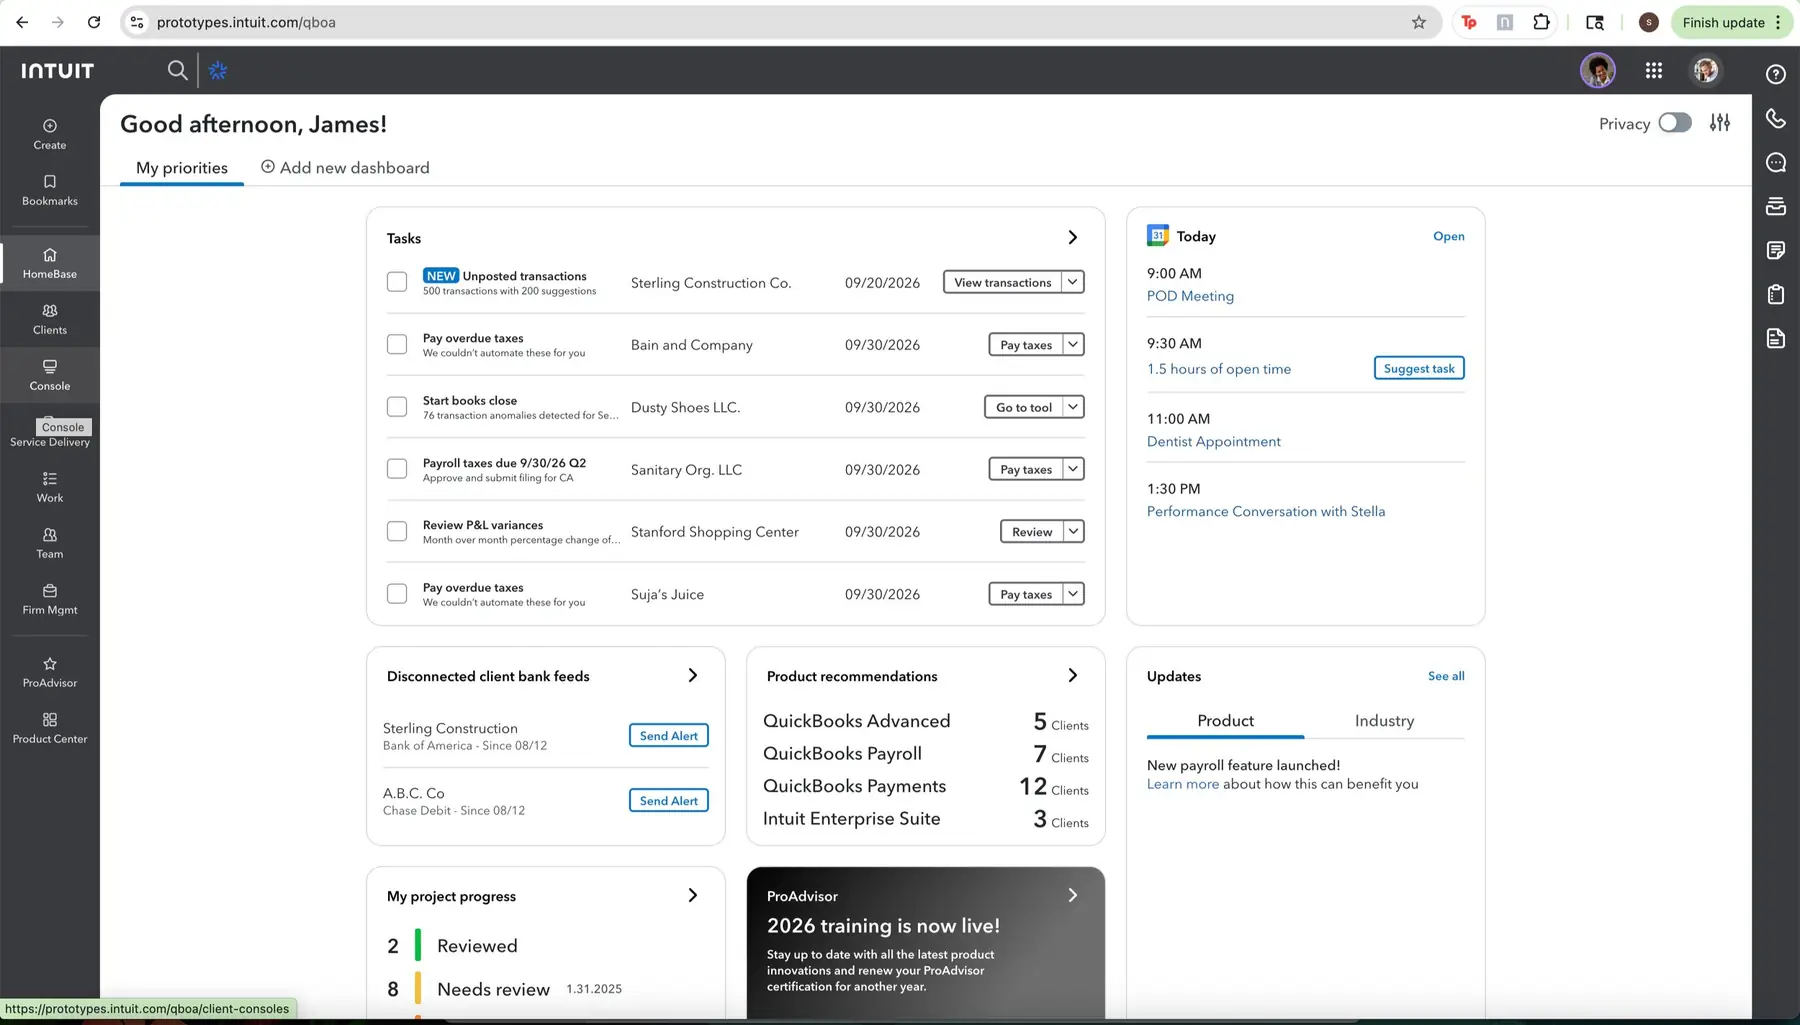Click the phone icon in right rail
The image size is (1800, 1025).
tap(1776, 118)
